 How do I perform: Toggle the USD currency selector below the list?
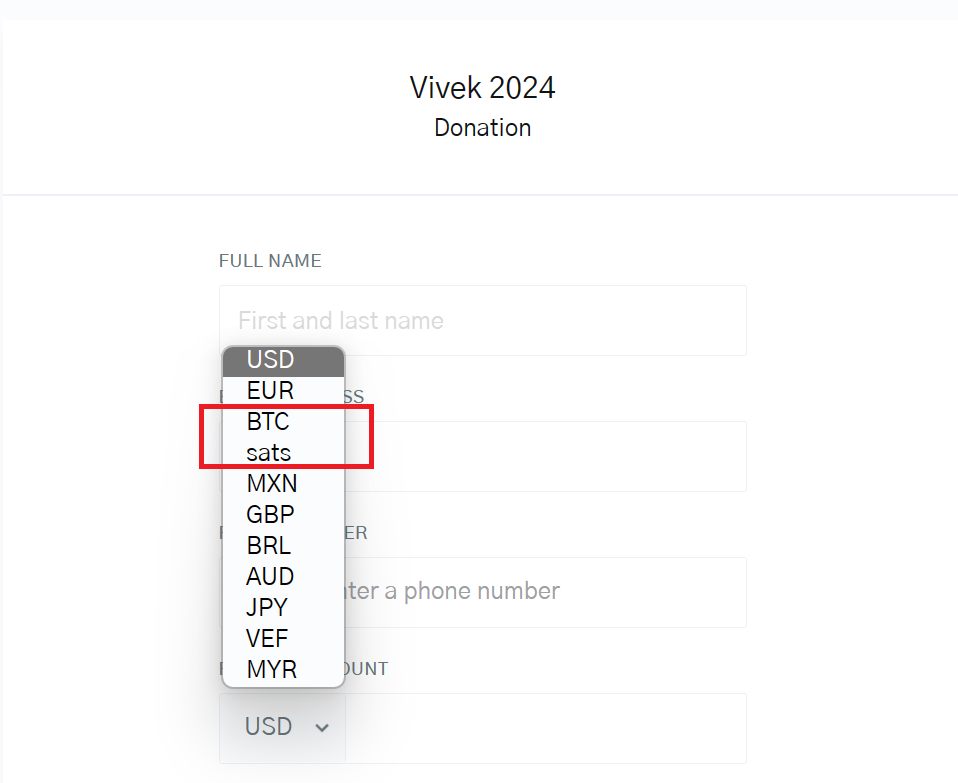click(x=268, y=727)
